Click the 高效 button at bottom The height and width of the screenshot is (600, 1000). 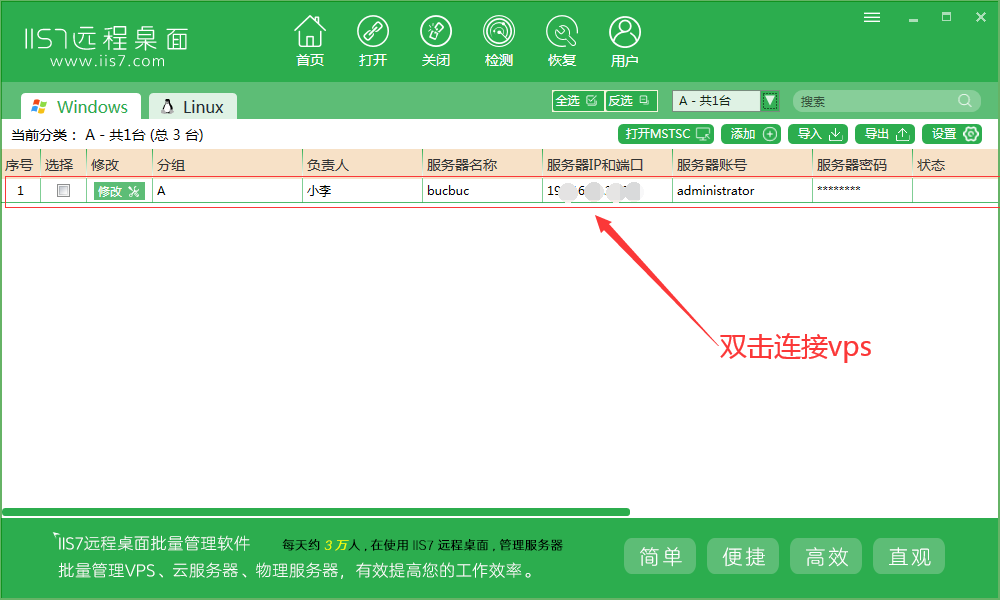[826, 556]
